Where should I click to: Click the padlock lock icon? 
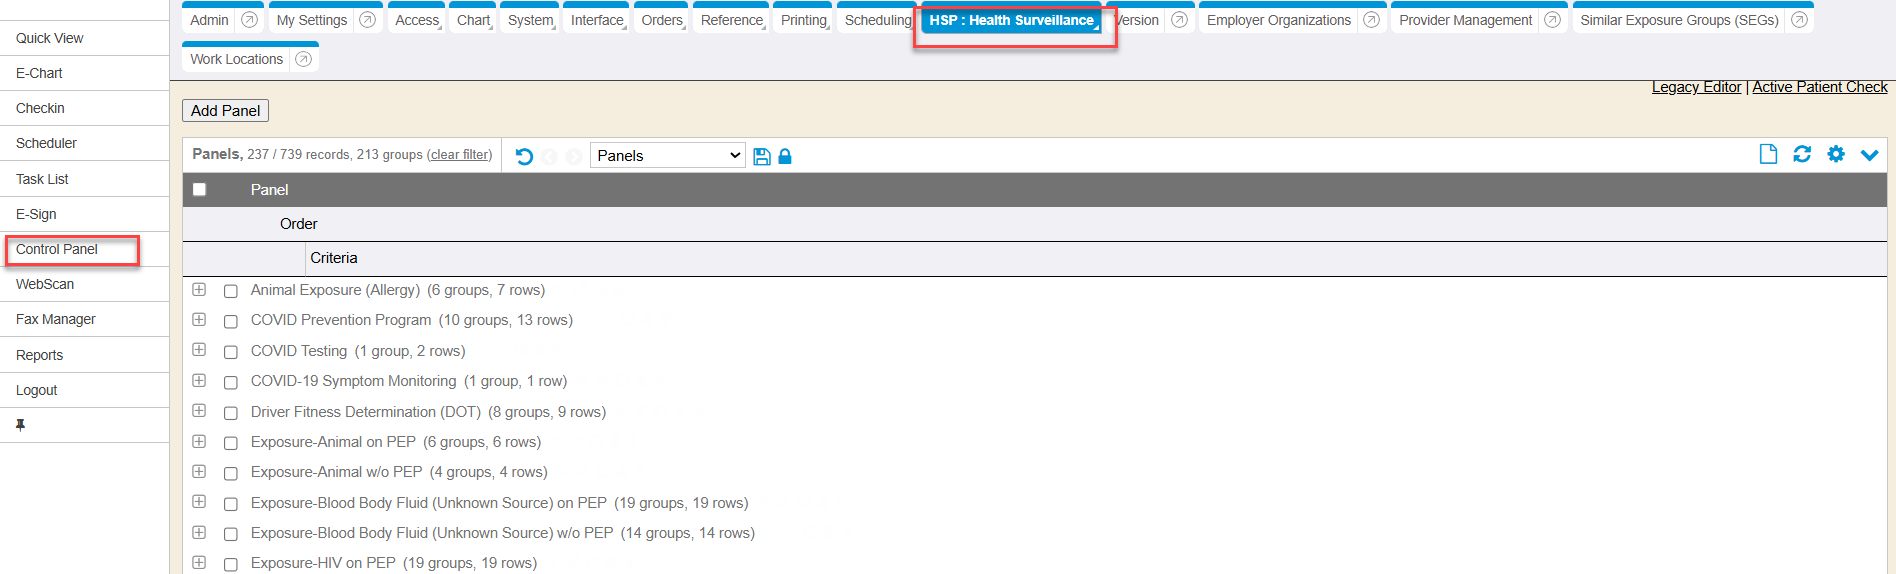coord(785,156)
